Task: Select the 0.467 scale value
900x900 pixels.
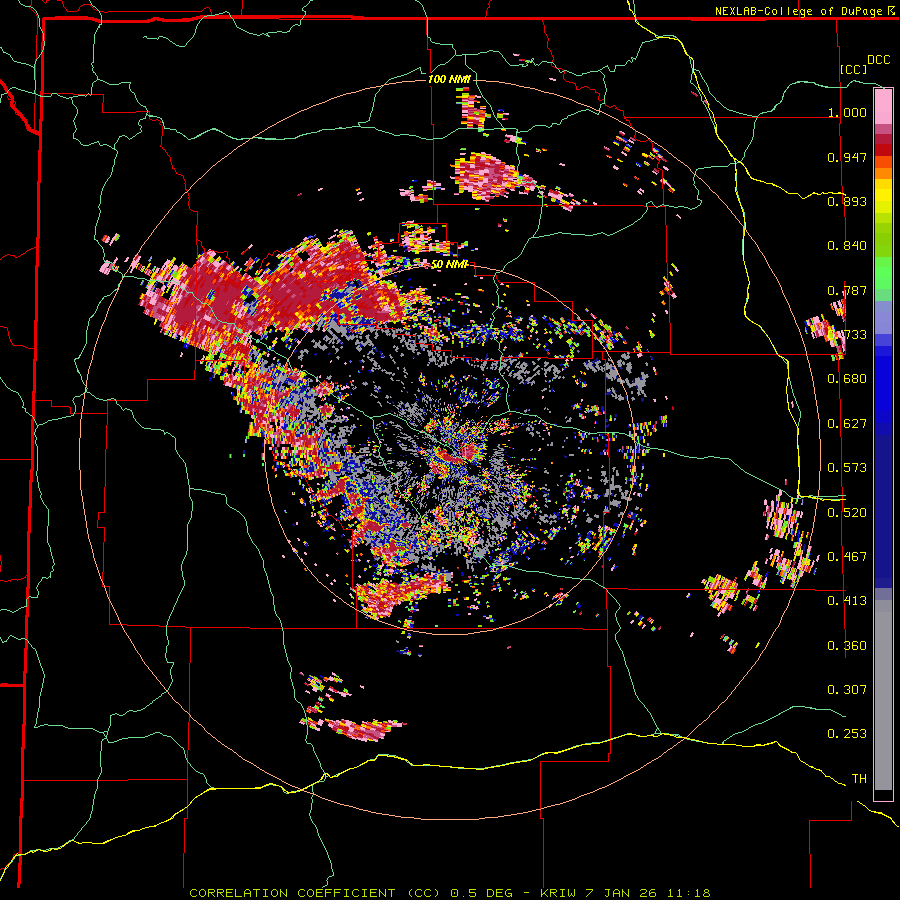Action: pyautogui.click(x=847, y=557)
